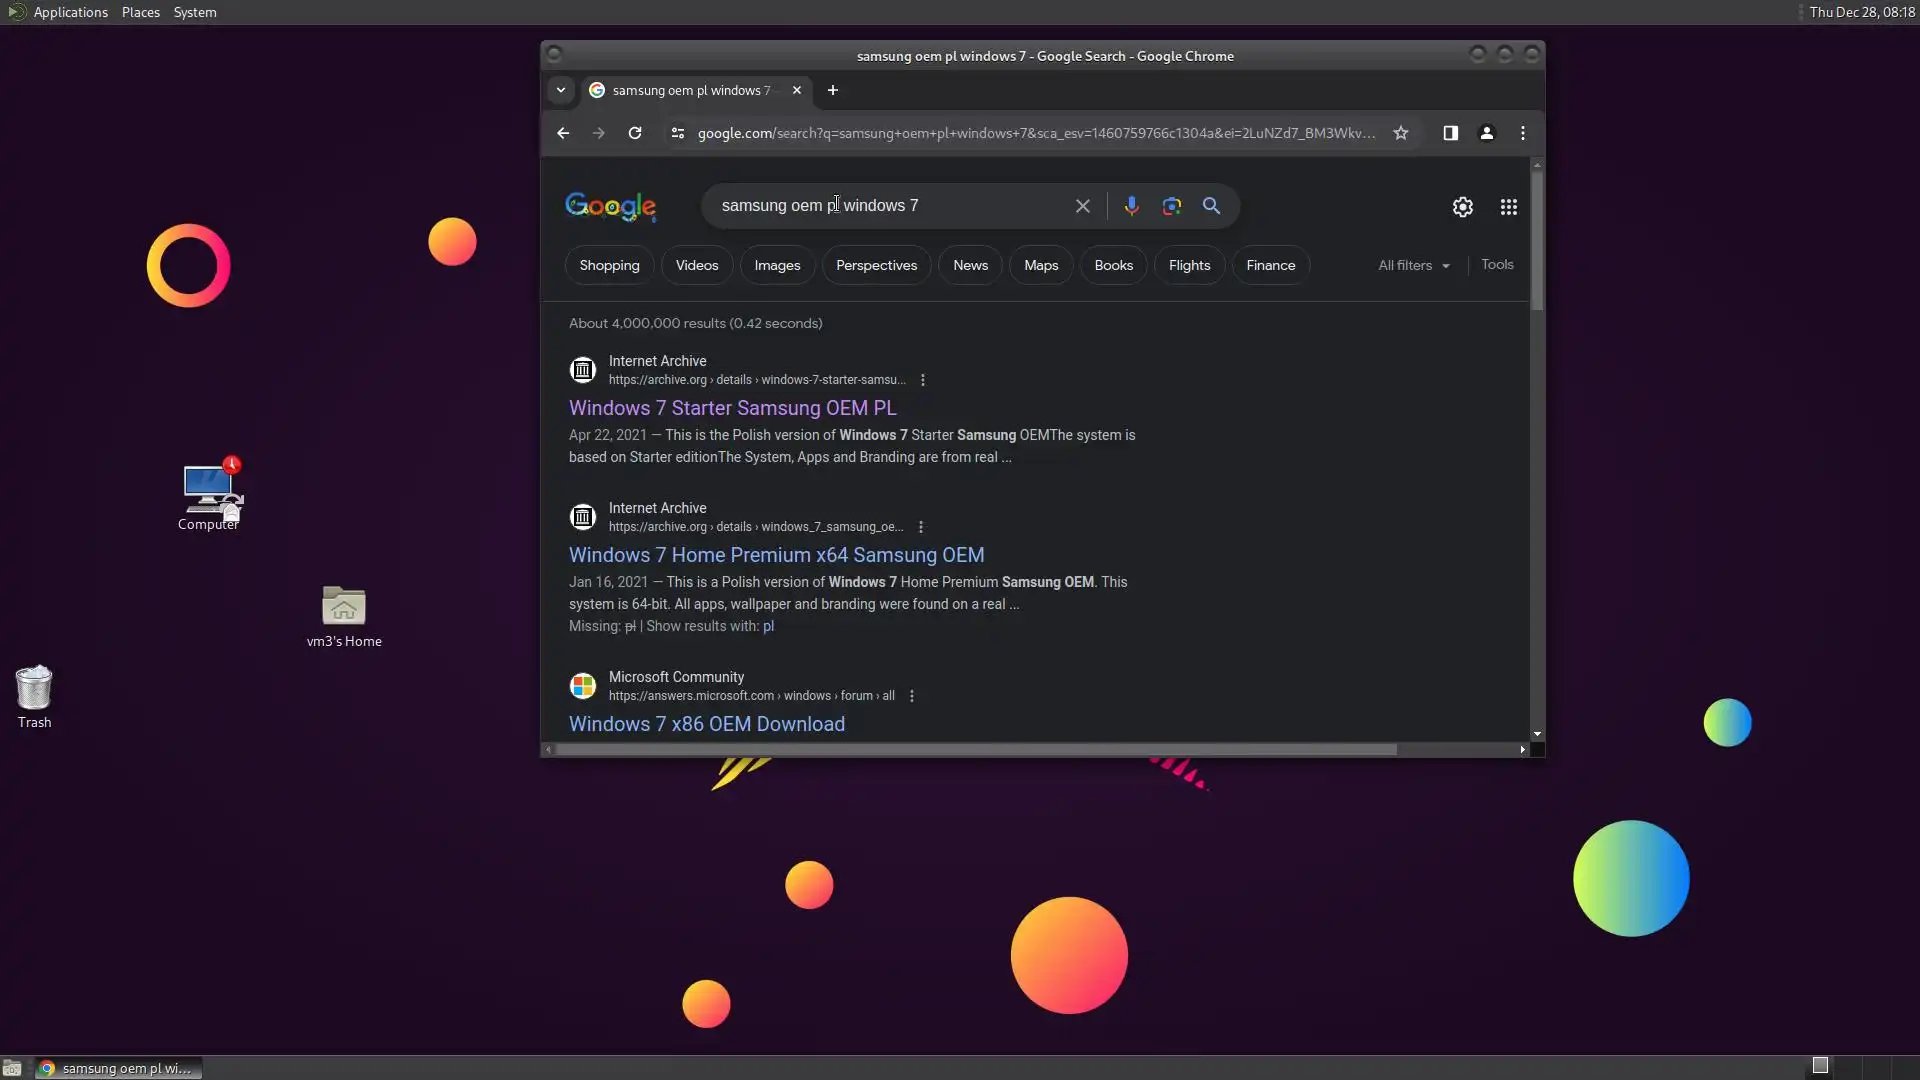Viewport: 1920px width, 1080px height.
Task: Open the tab search dropdown arrow
Action: tap(561, 90)
